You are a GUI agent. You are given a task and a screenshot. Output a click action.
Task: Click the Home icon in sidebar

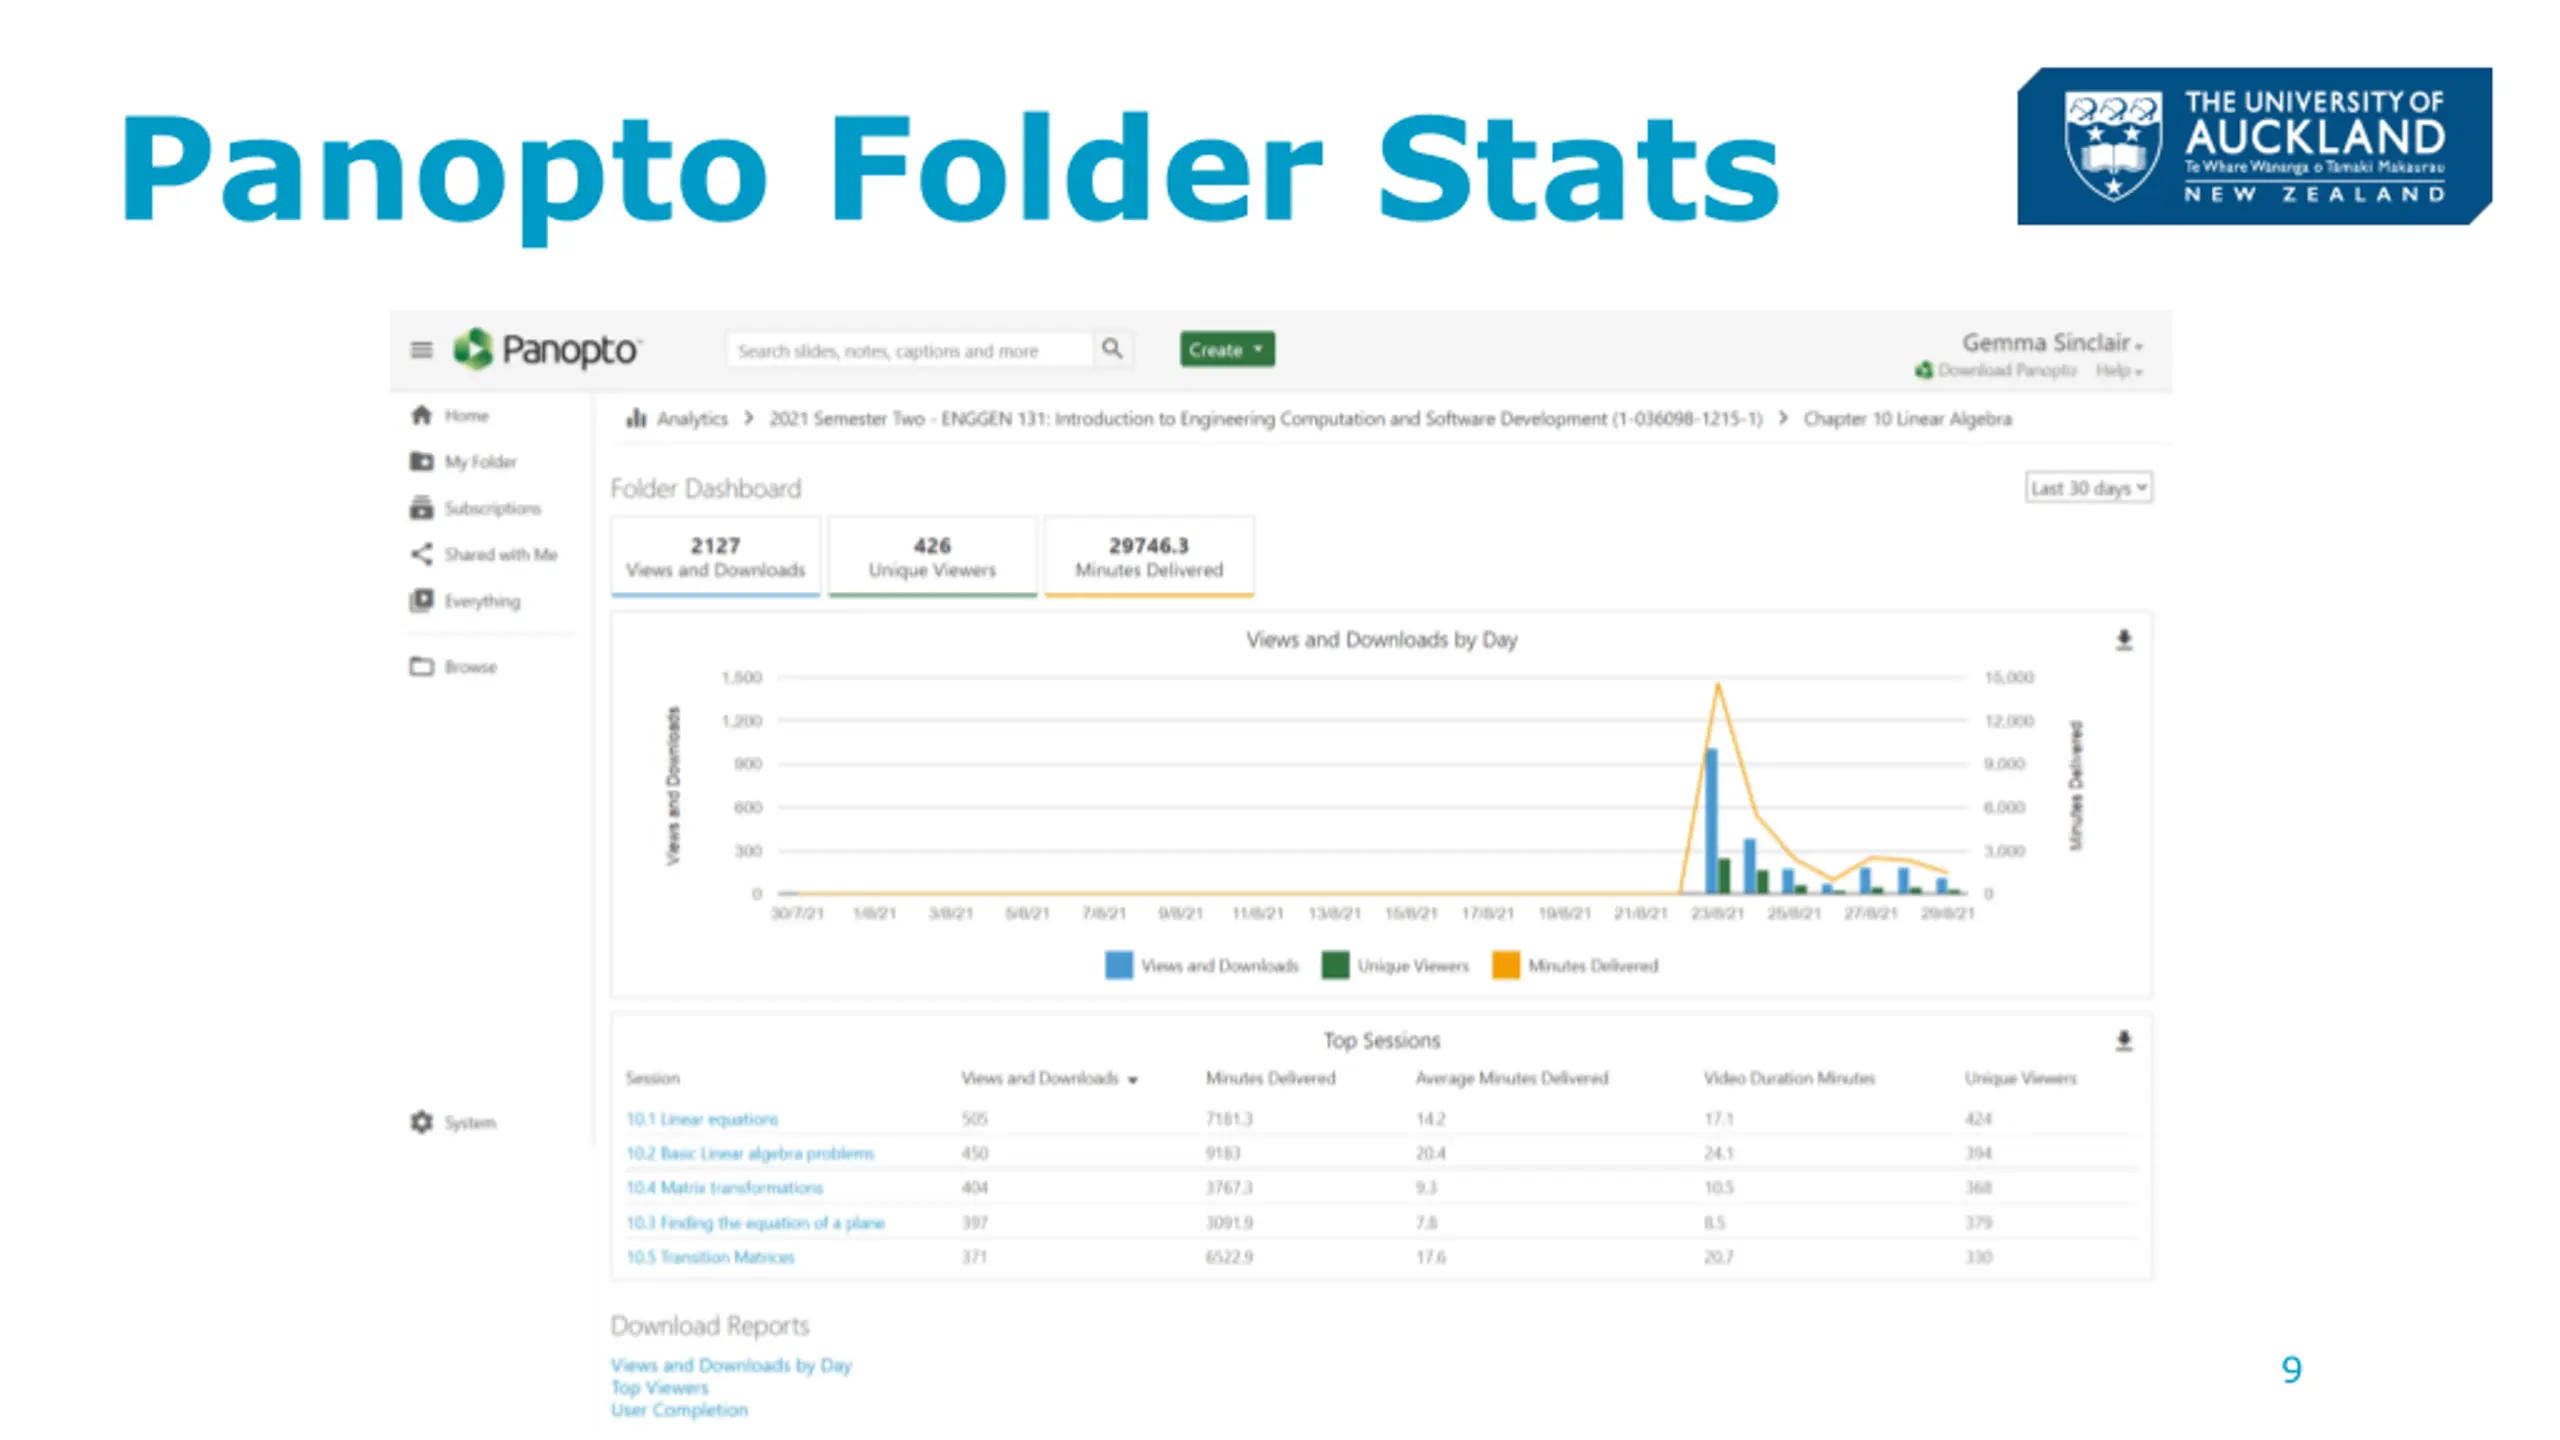[421, 415]
